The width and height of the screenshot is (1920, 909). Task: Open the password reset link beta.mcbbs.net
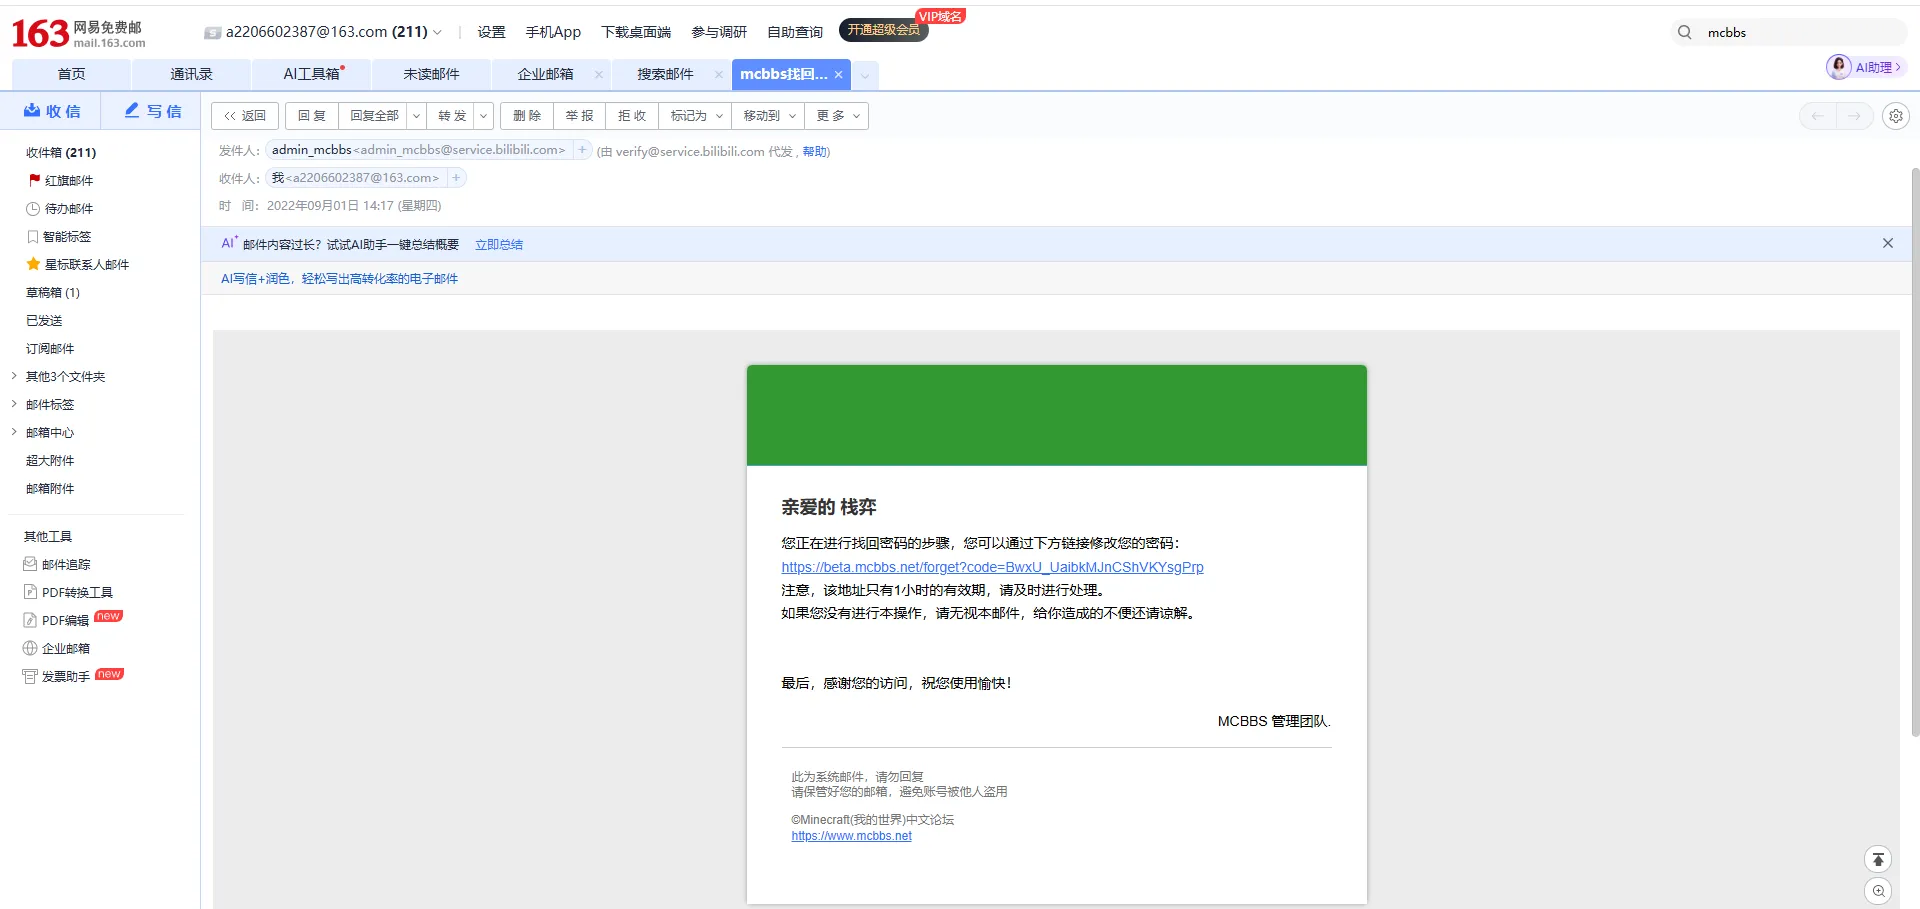pyautogui.click(x=992, y=567)
